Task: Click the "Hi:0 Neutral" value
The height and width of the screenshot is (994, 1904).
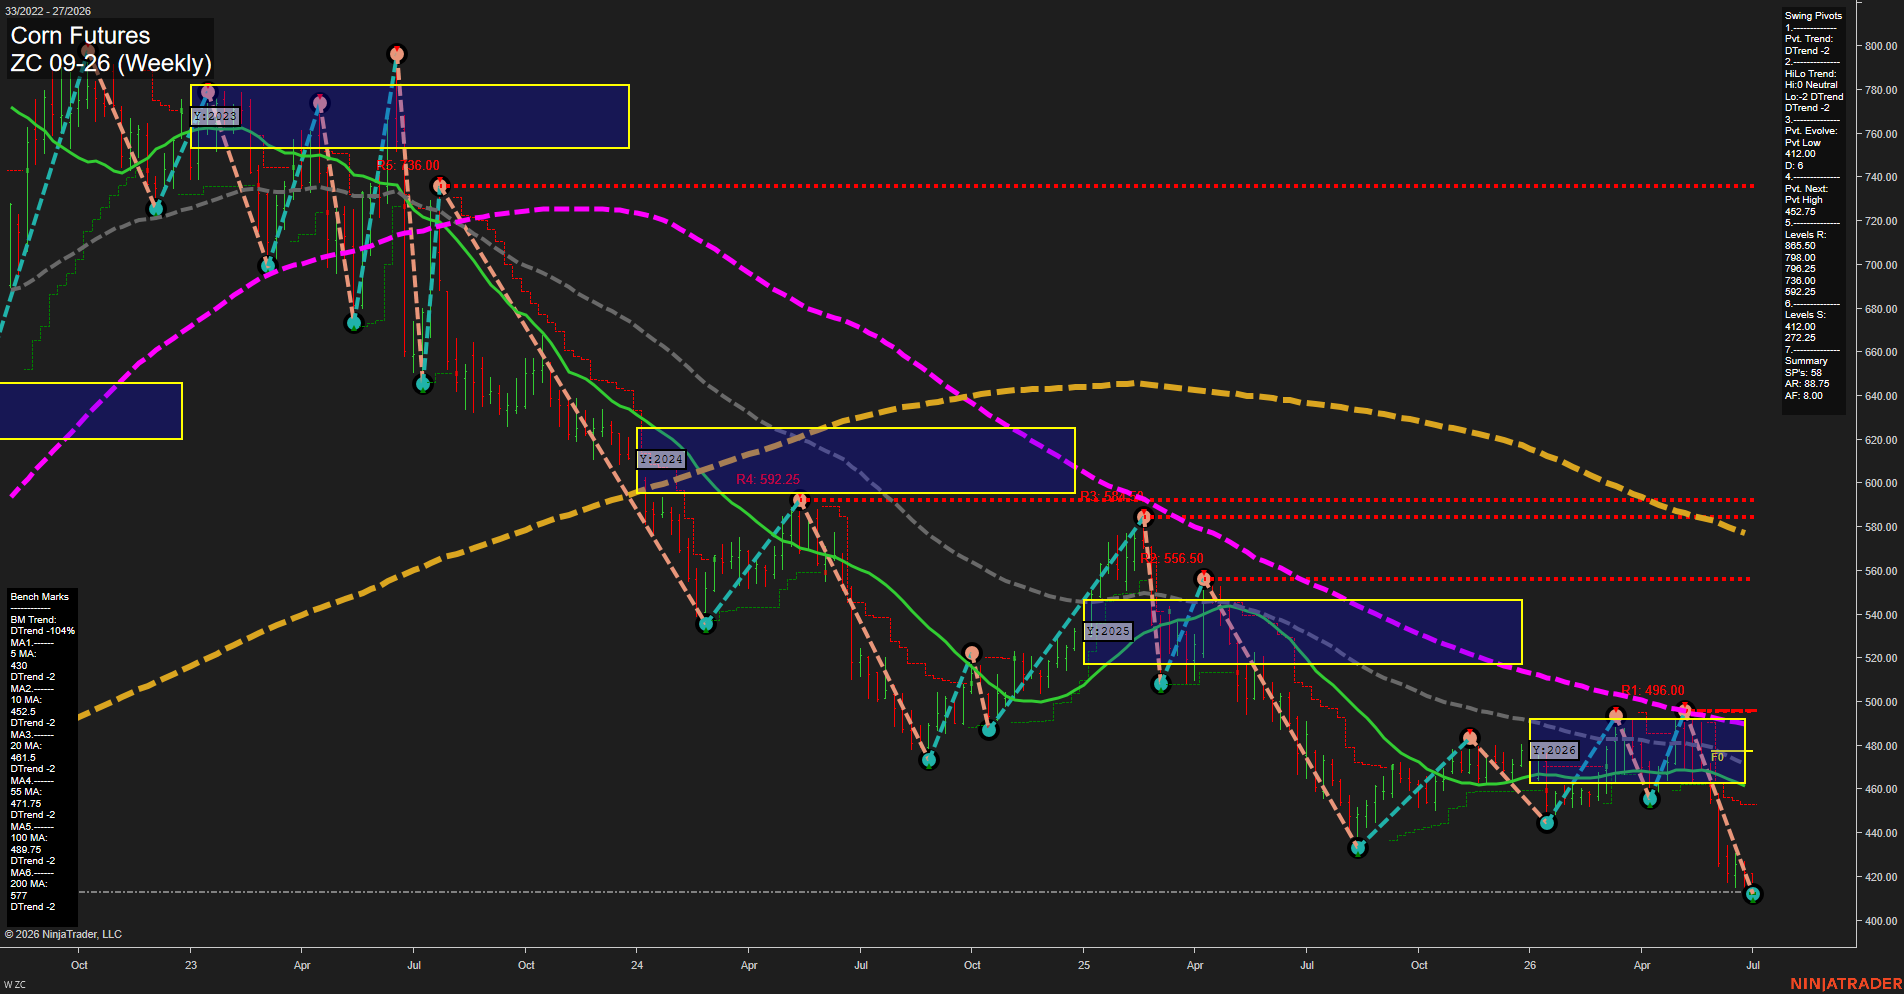Action: pyautogui.click(x=1811, y=85)
